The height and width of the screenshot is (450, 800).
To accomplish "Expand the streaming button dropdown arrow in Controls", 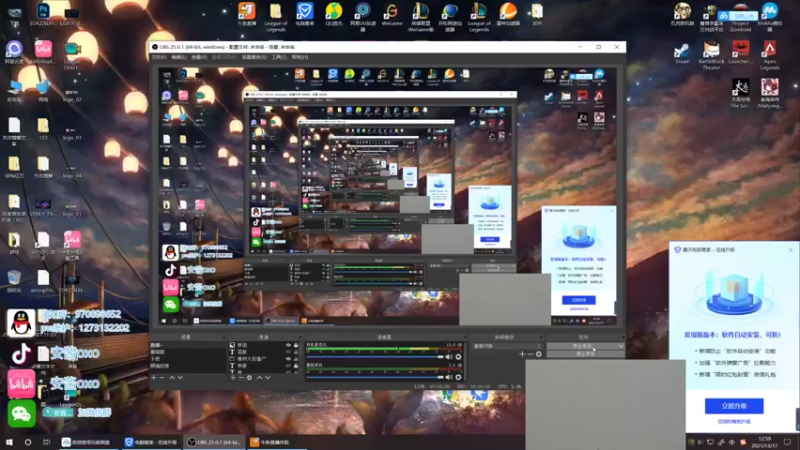I will coord(620,346).
